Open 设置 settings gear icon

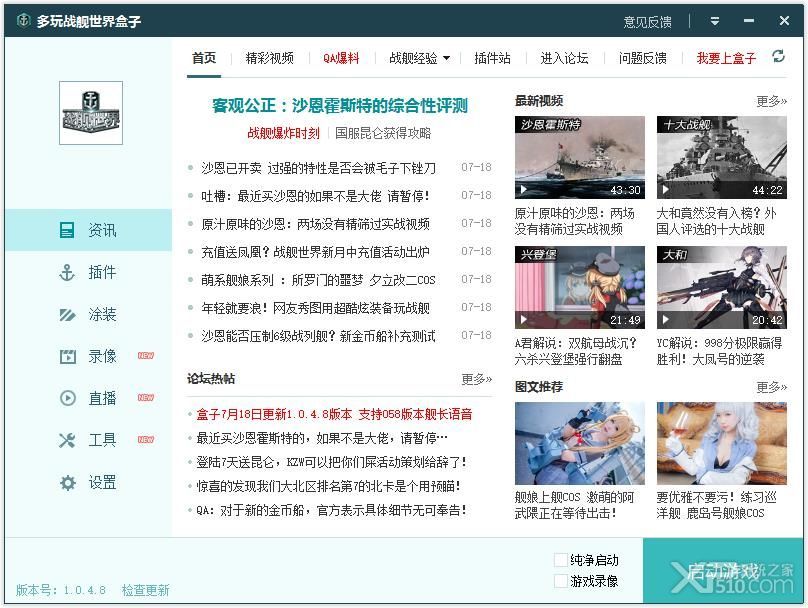coord(68,483)
